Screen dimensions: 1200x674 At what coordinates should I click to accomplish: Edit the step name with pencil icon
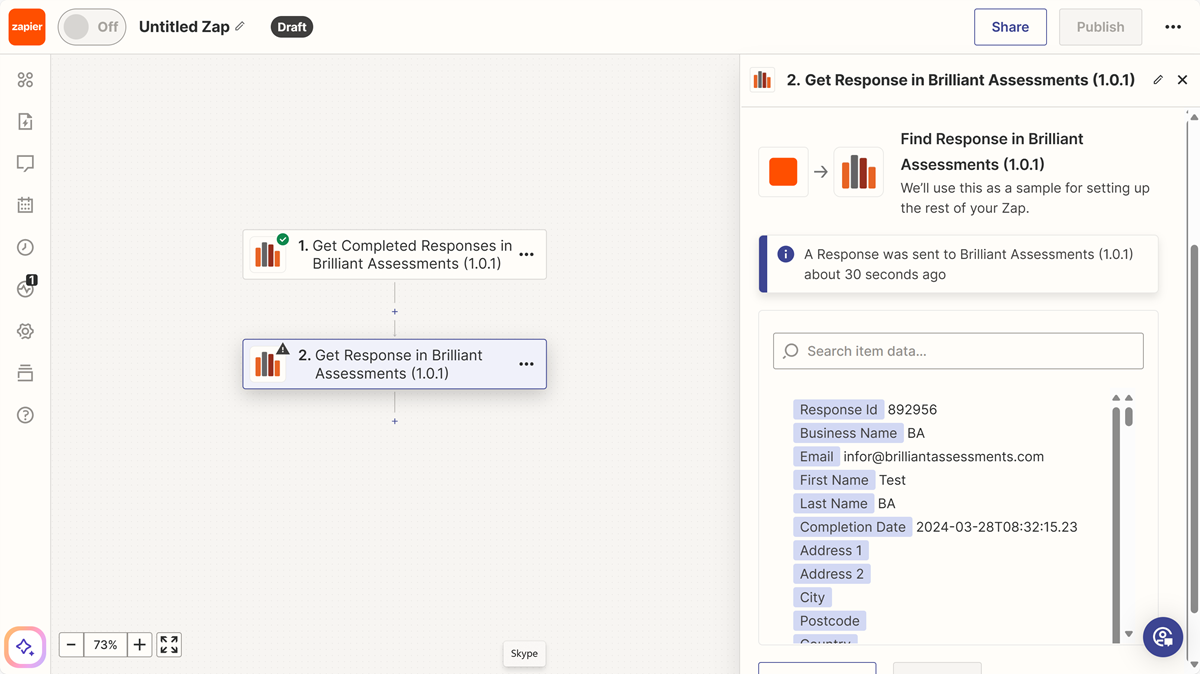[1157, 79]
